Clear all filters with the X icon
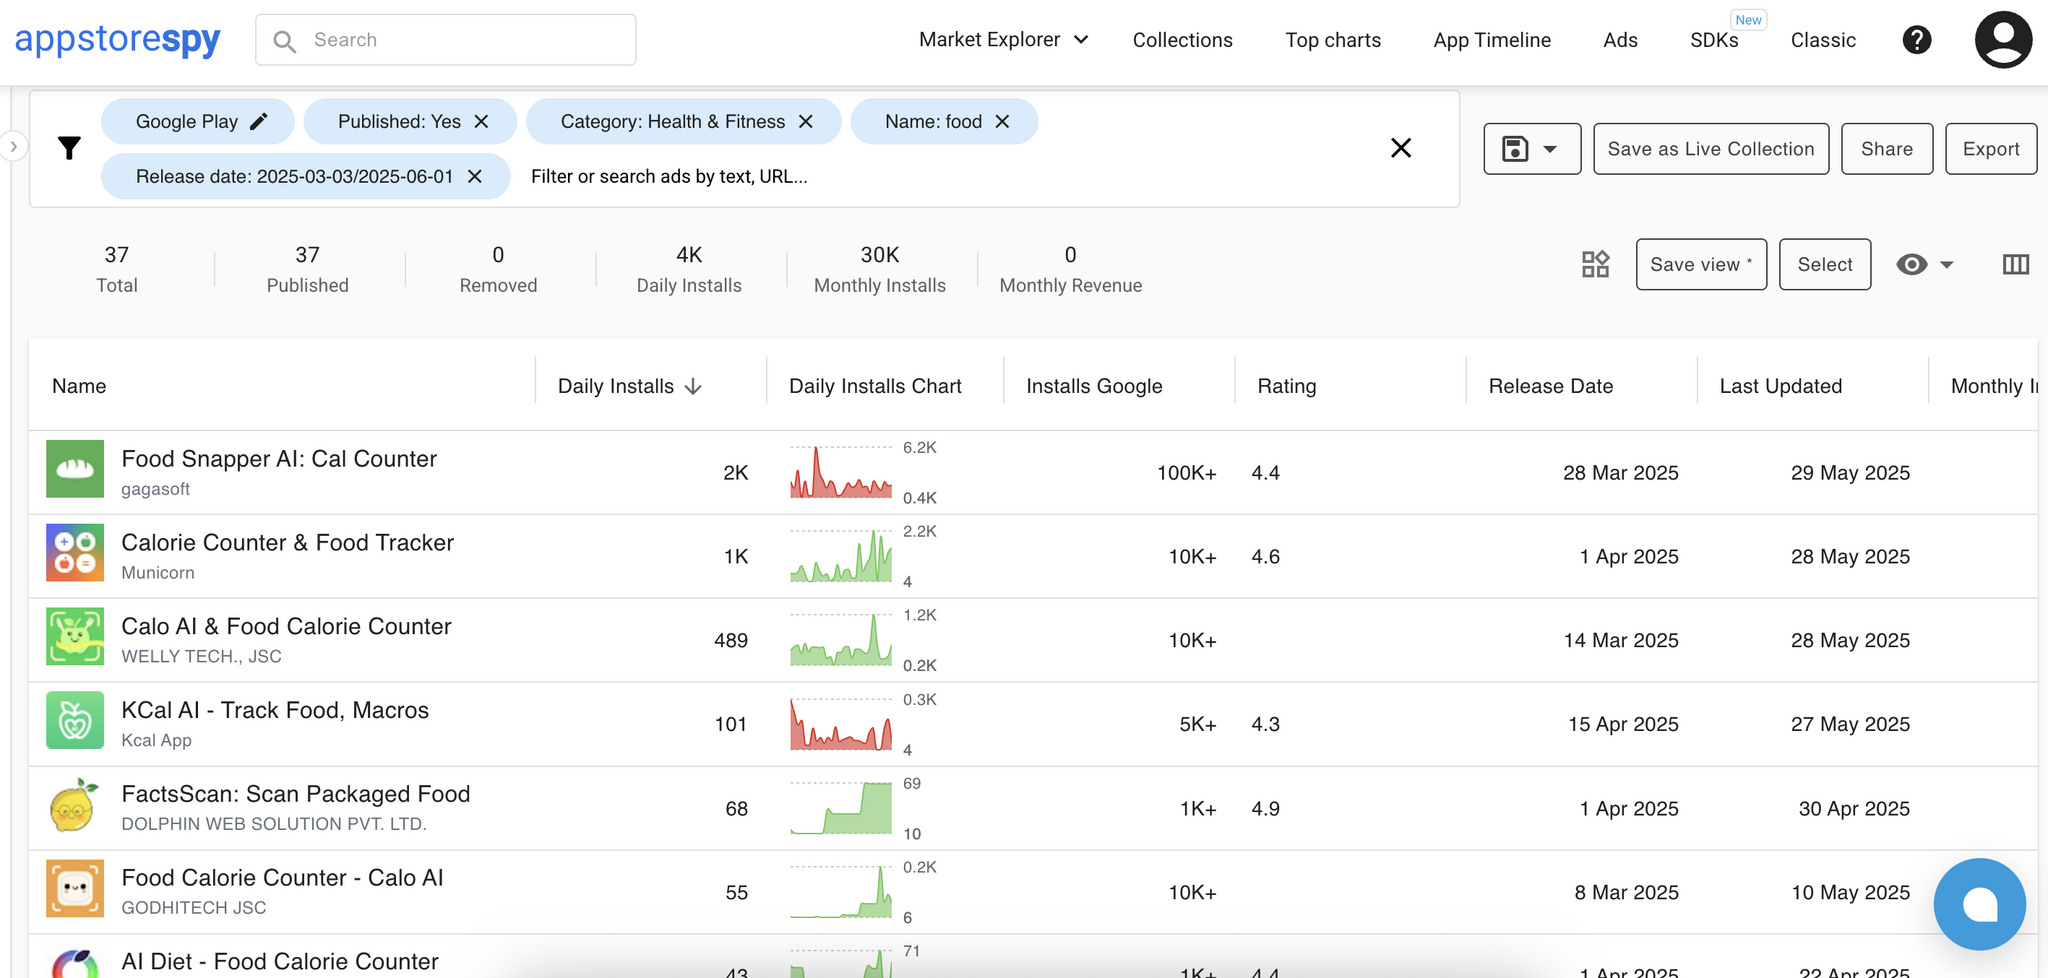 pyautogui.click(x=1401, y=148)
